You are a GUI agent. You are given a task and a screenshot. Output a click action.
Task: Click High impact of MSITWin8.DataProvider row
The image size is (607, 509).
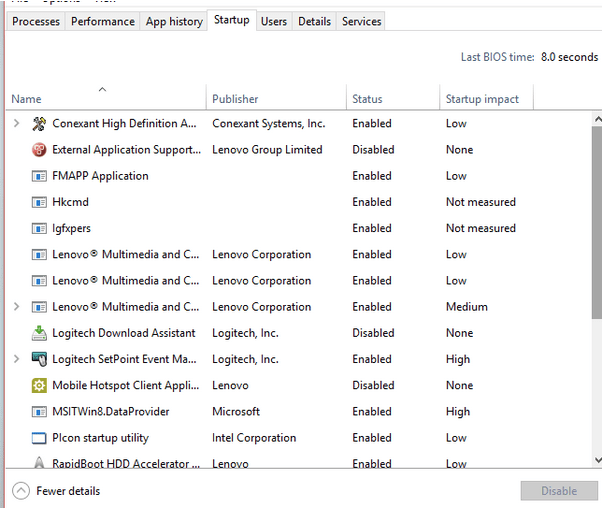point(458,412)
